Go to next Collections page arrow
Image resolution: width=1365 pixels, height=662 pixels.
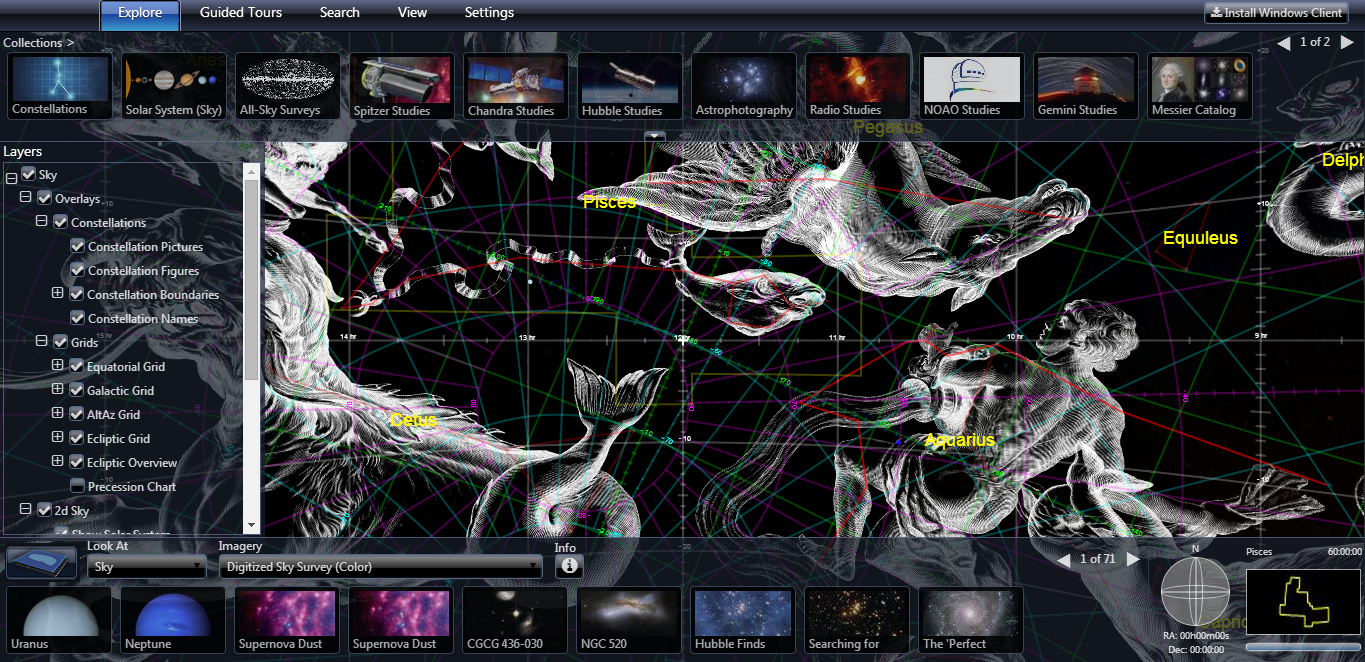(1346, 42)
